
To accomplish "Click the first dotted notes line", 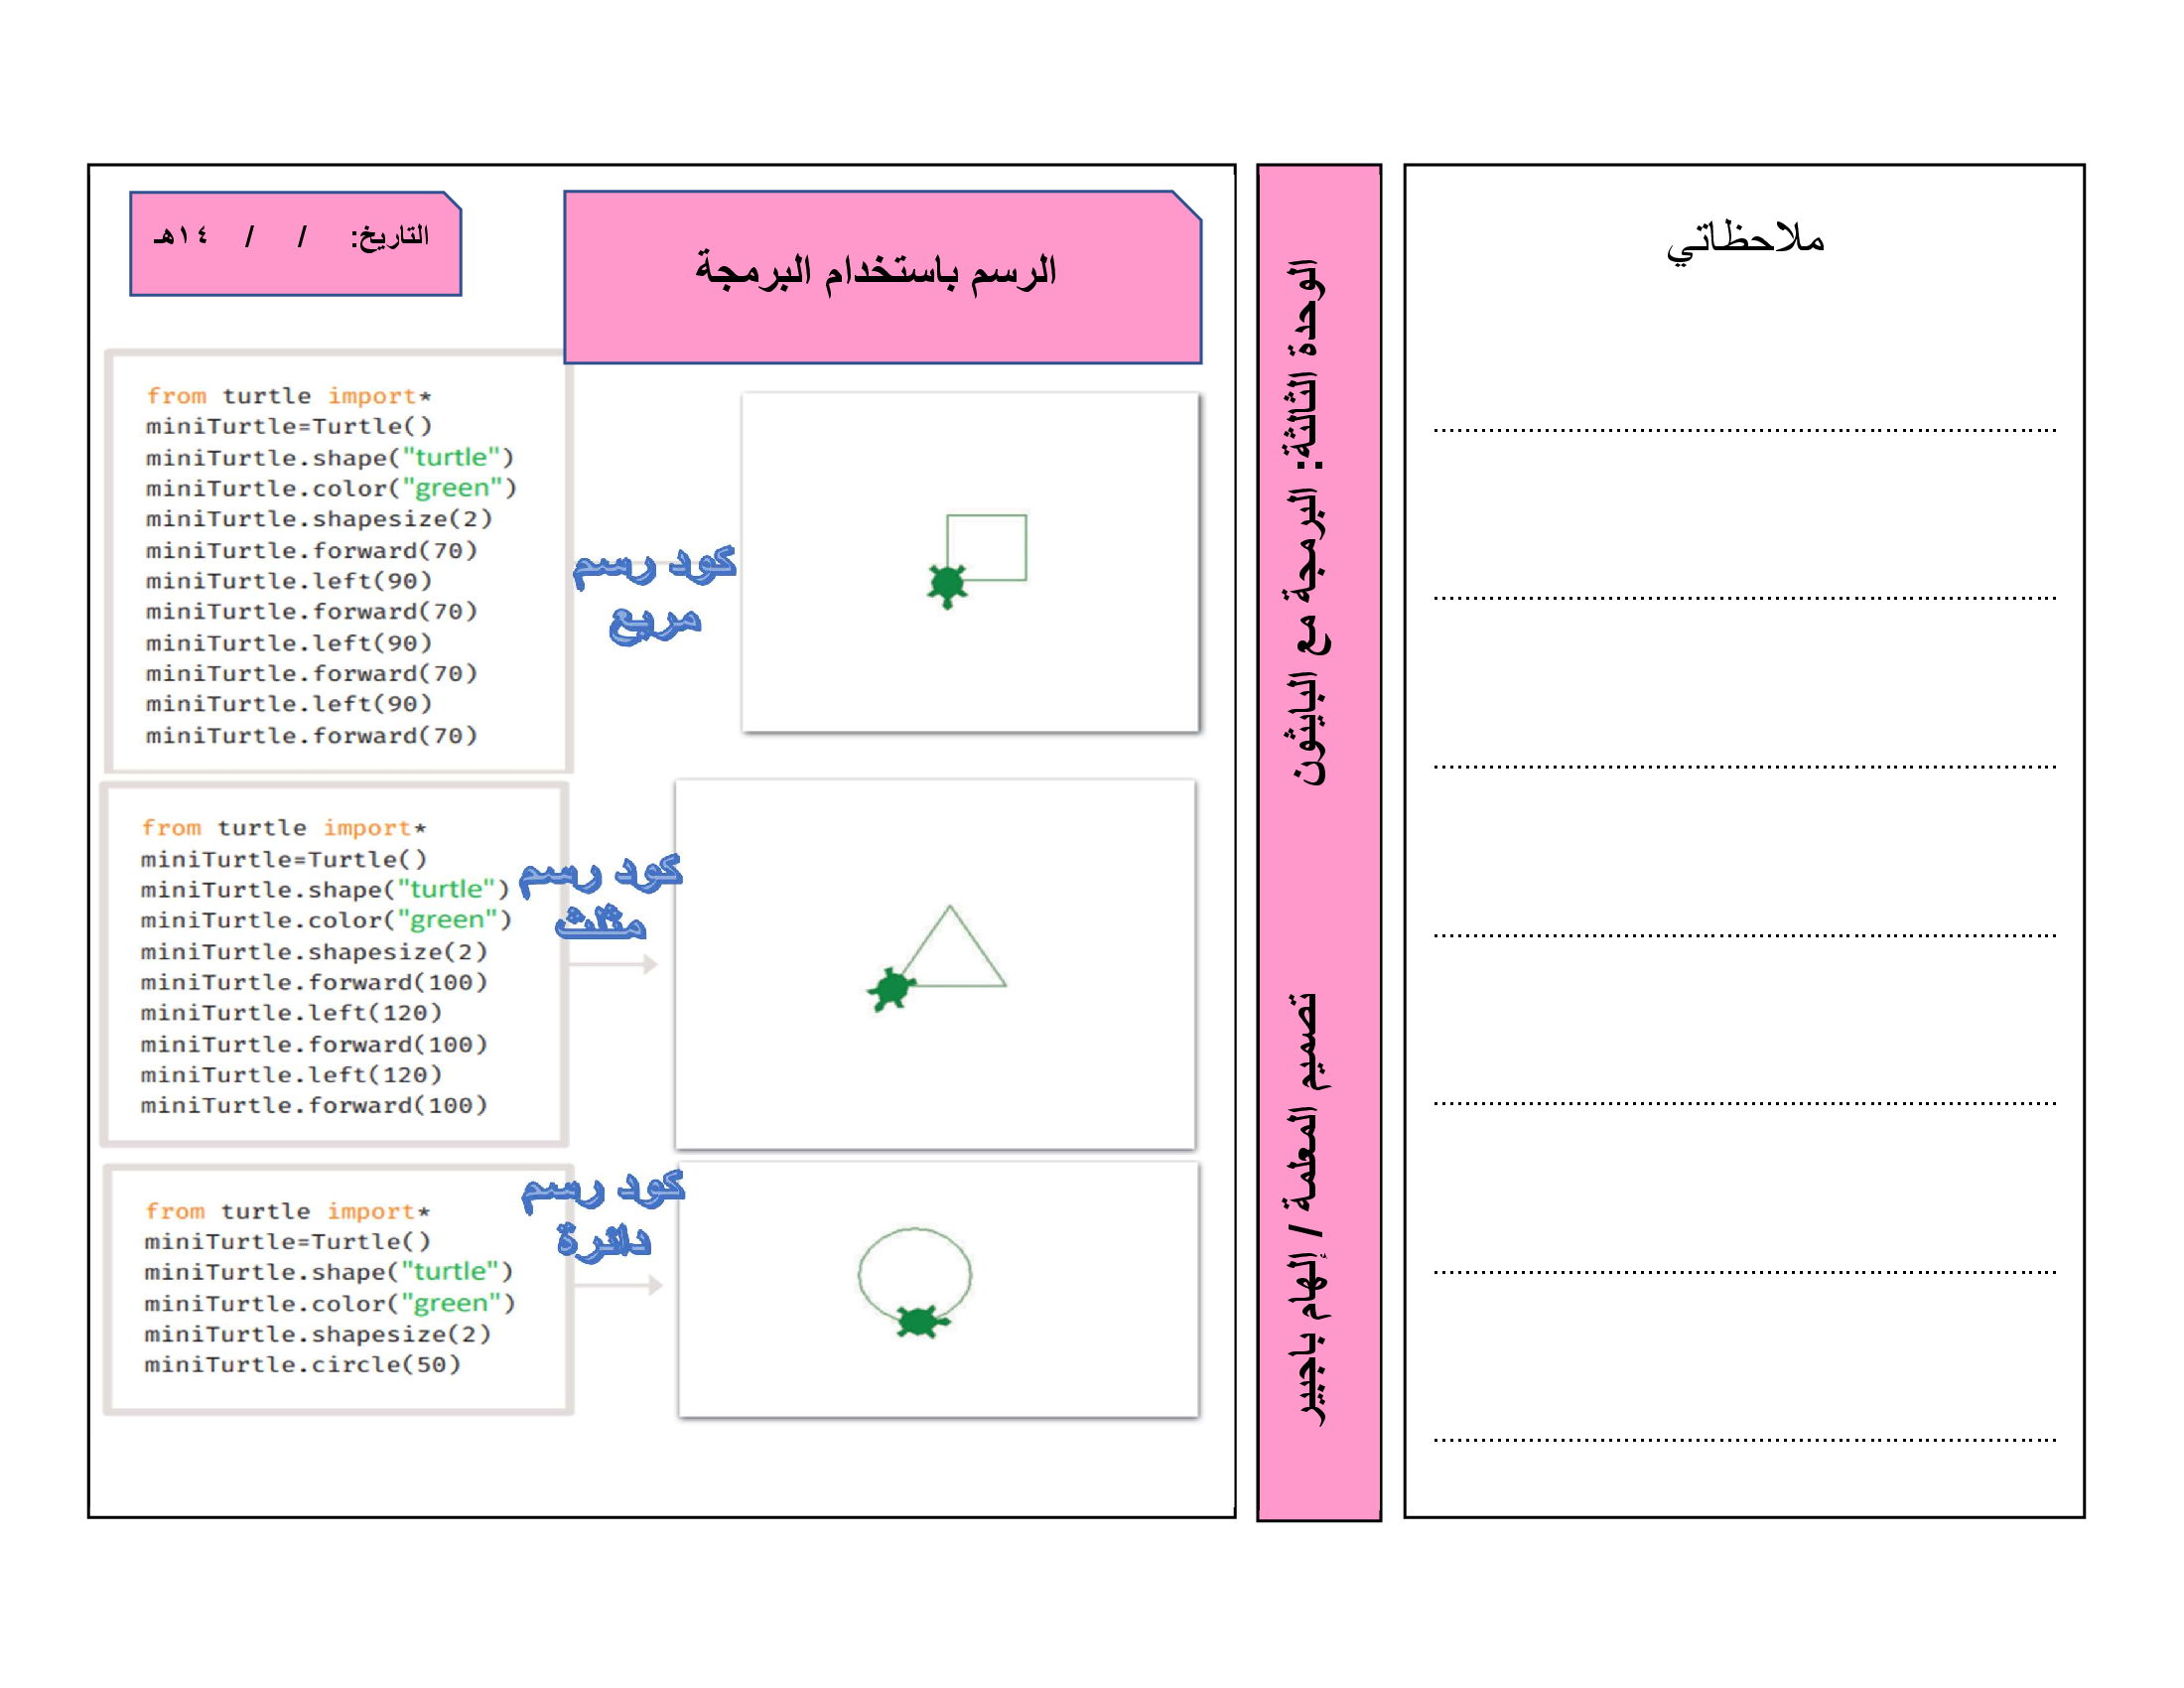I will coord(1744,430).
